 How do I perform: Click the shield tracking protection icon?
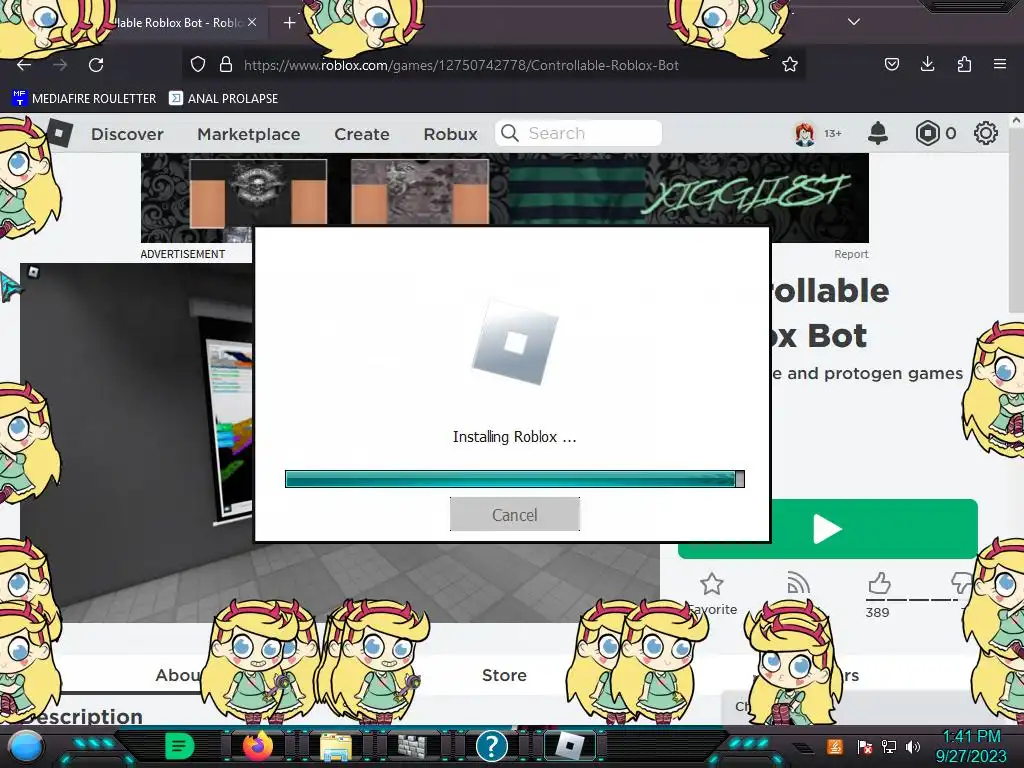click(198, 64)
